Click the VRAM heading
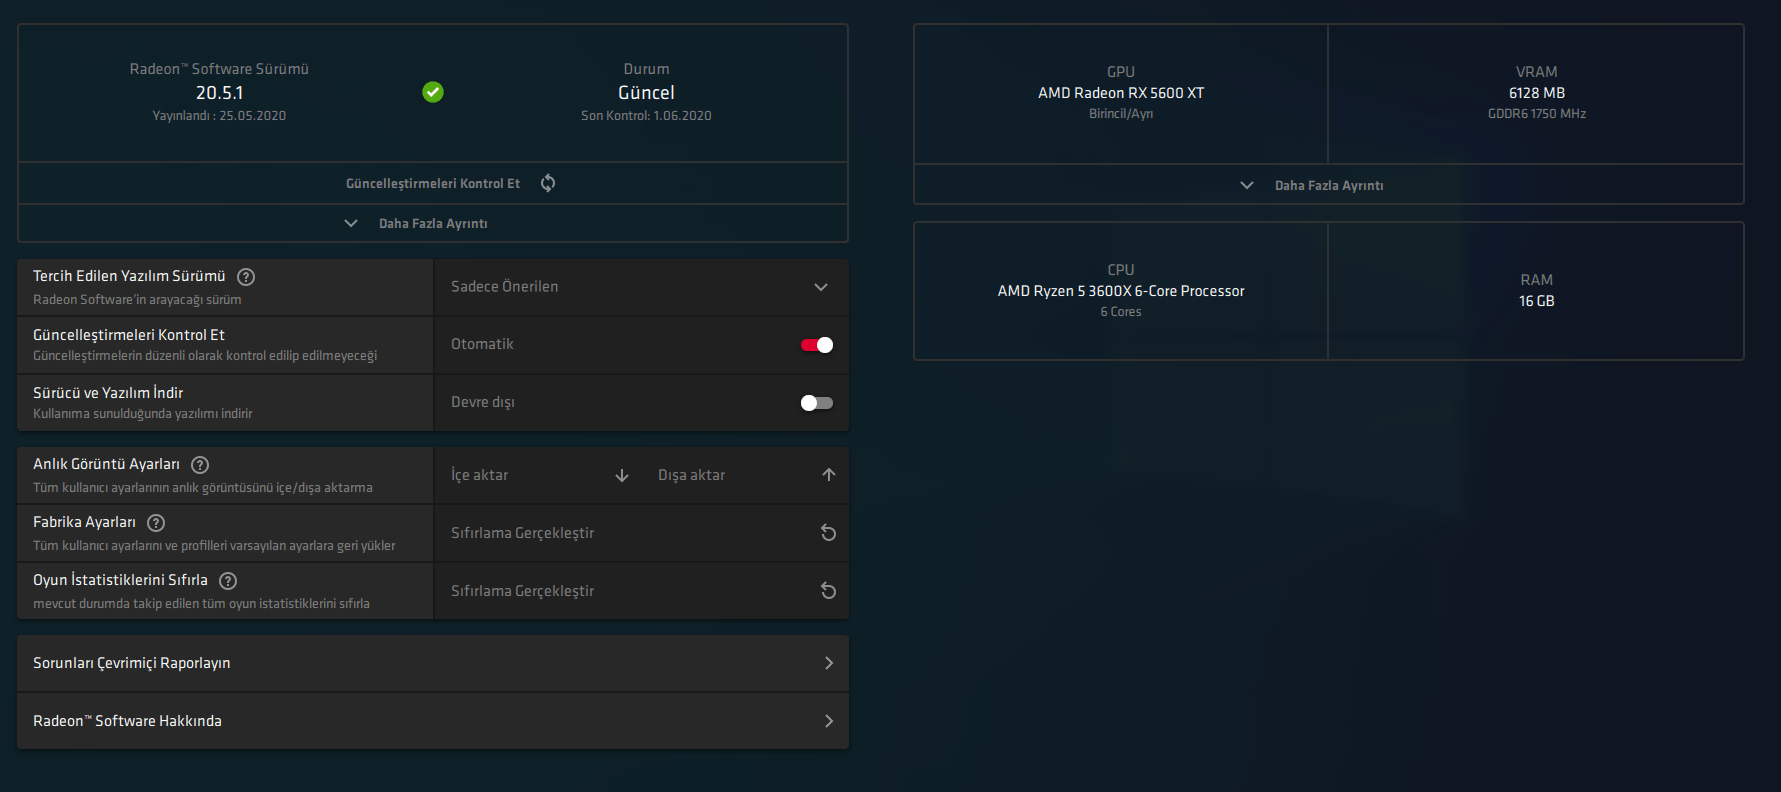 [x=1537, y=72]
